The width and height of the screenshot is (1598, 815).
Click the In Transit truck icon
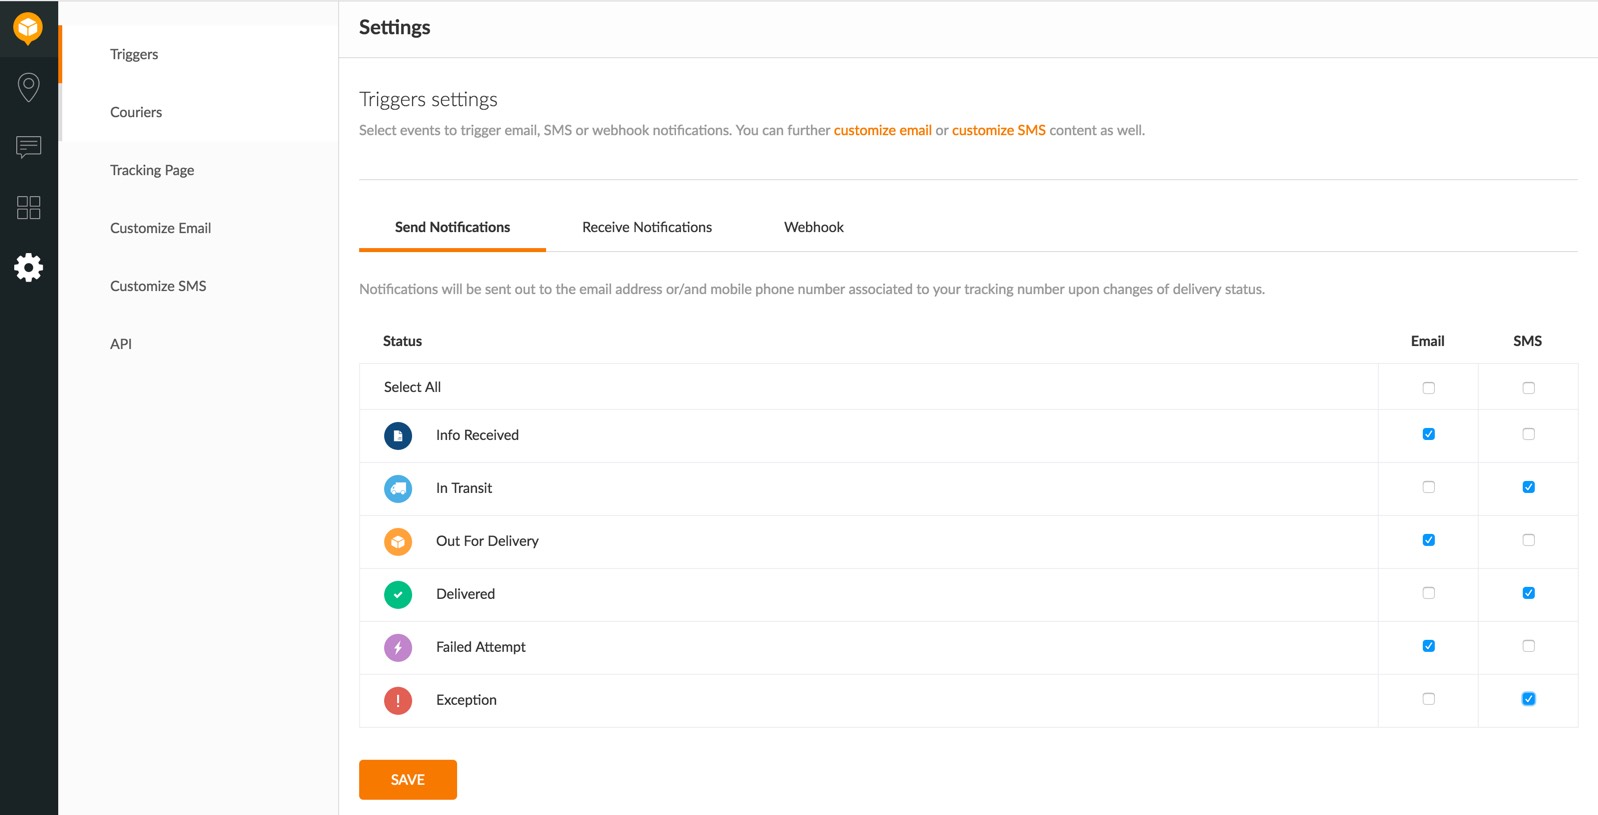(x=398, y=489)
